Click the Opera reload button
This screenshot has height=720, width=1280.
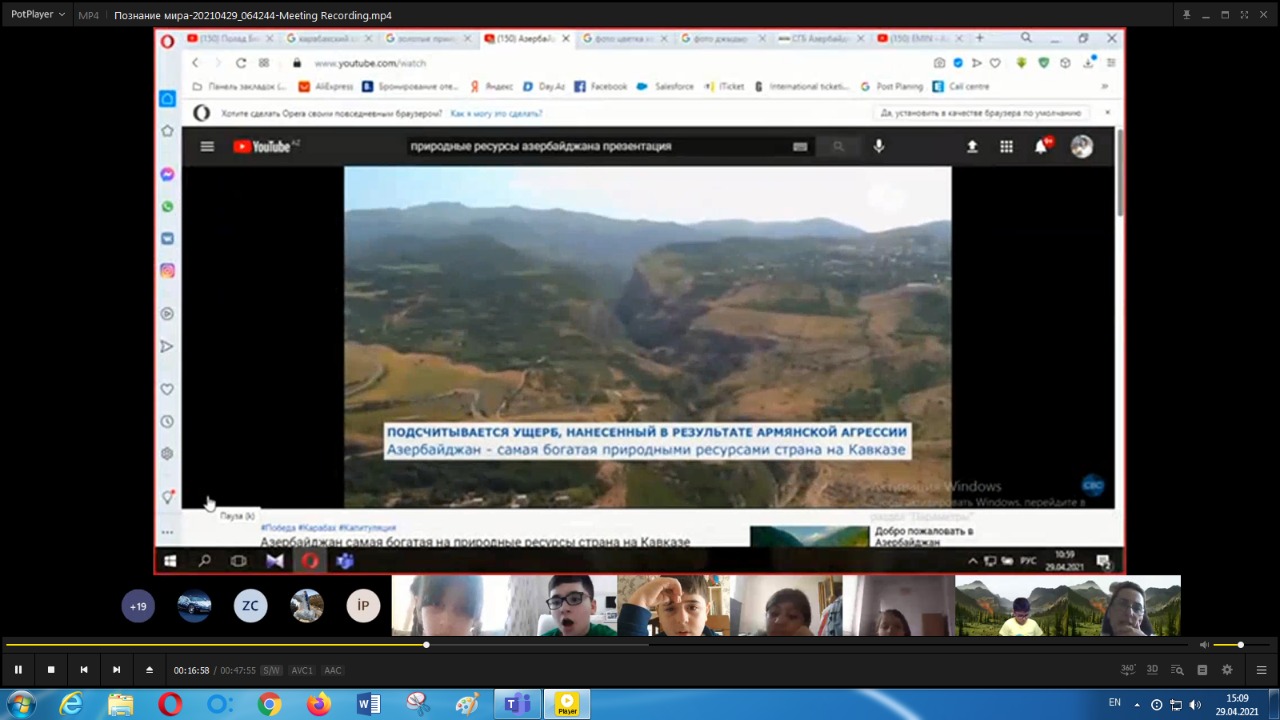241,63
